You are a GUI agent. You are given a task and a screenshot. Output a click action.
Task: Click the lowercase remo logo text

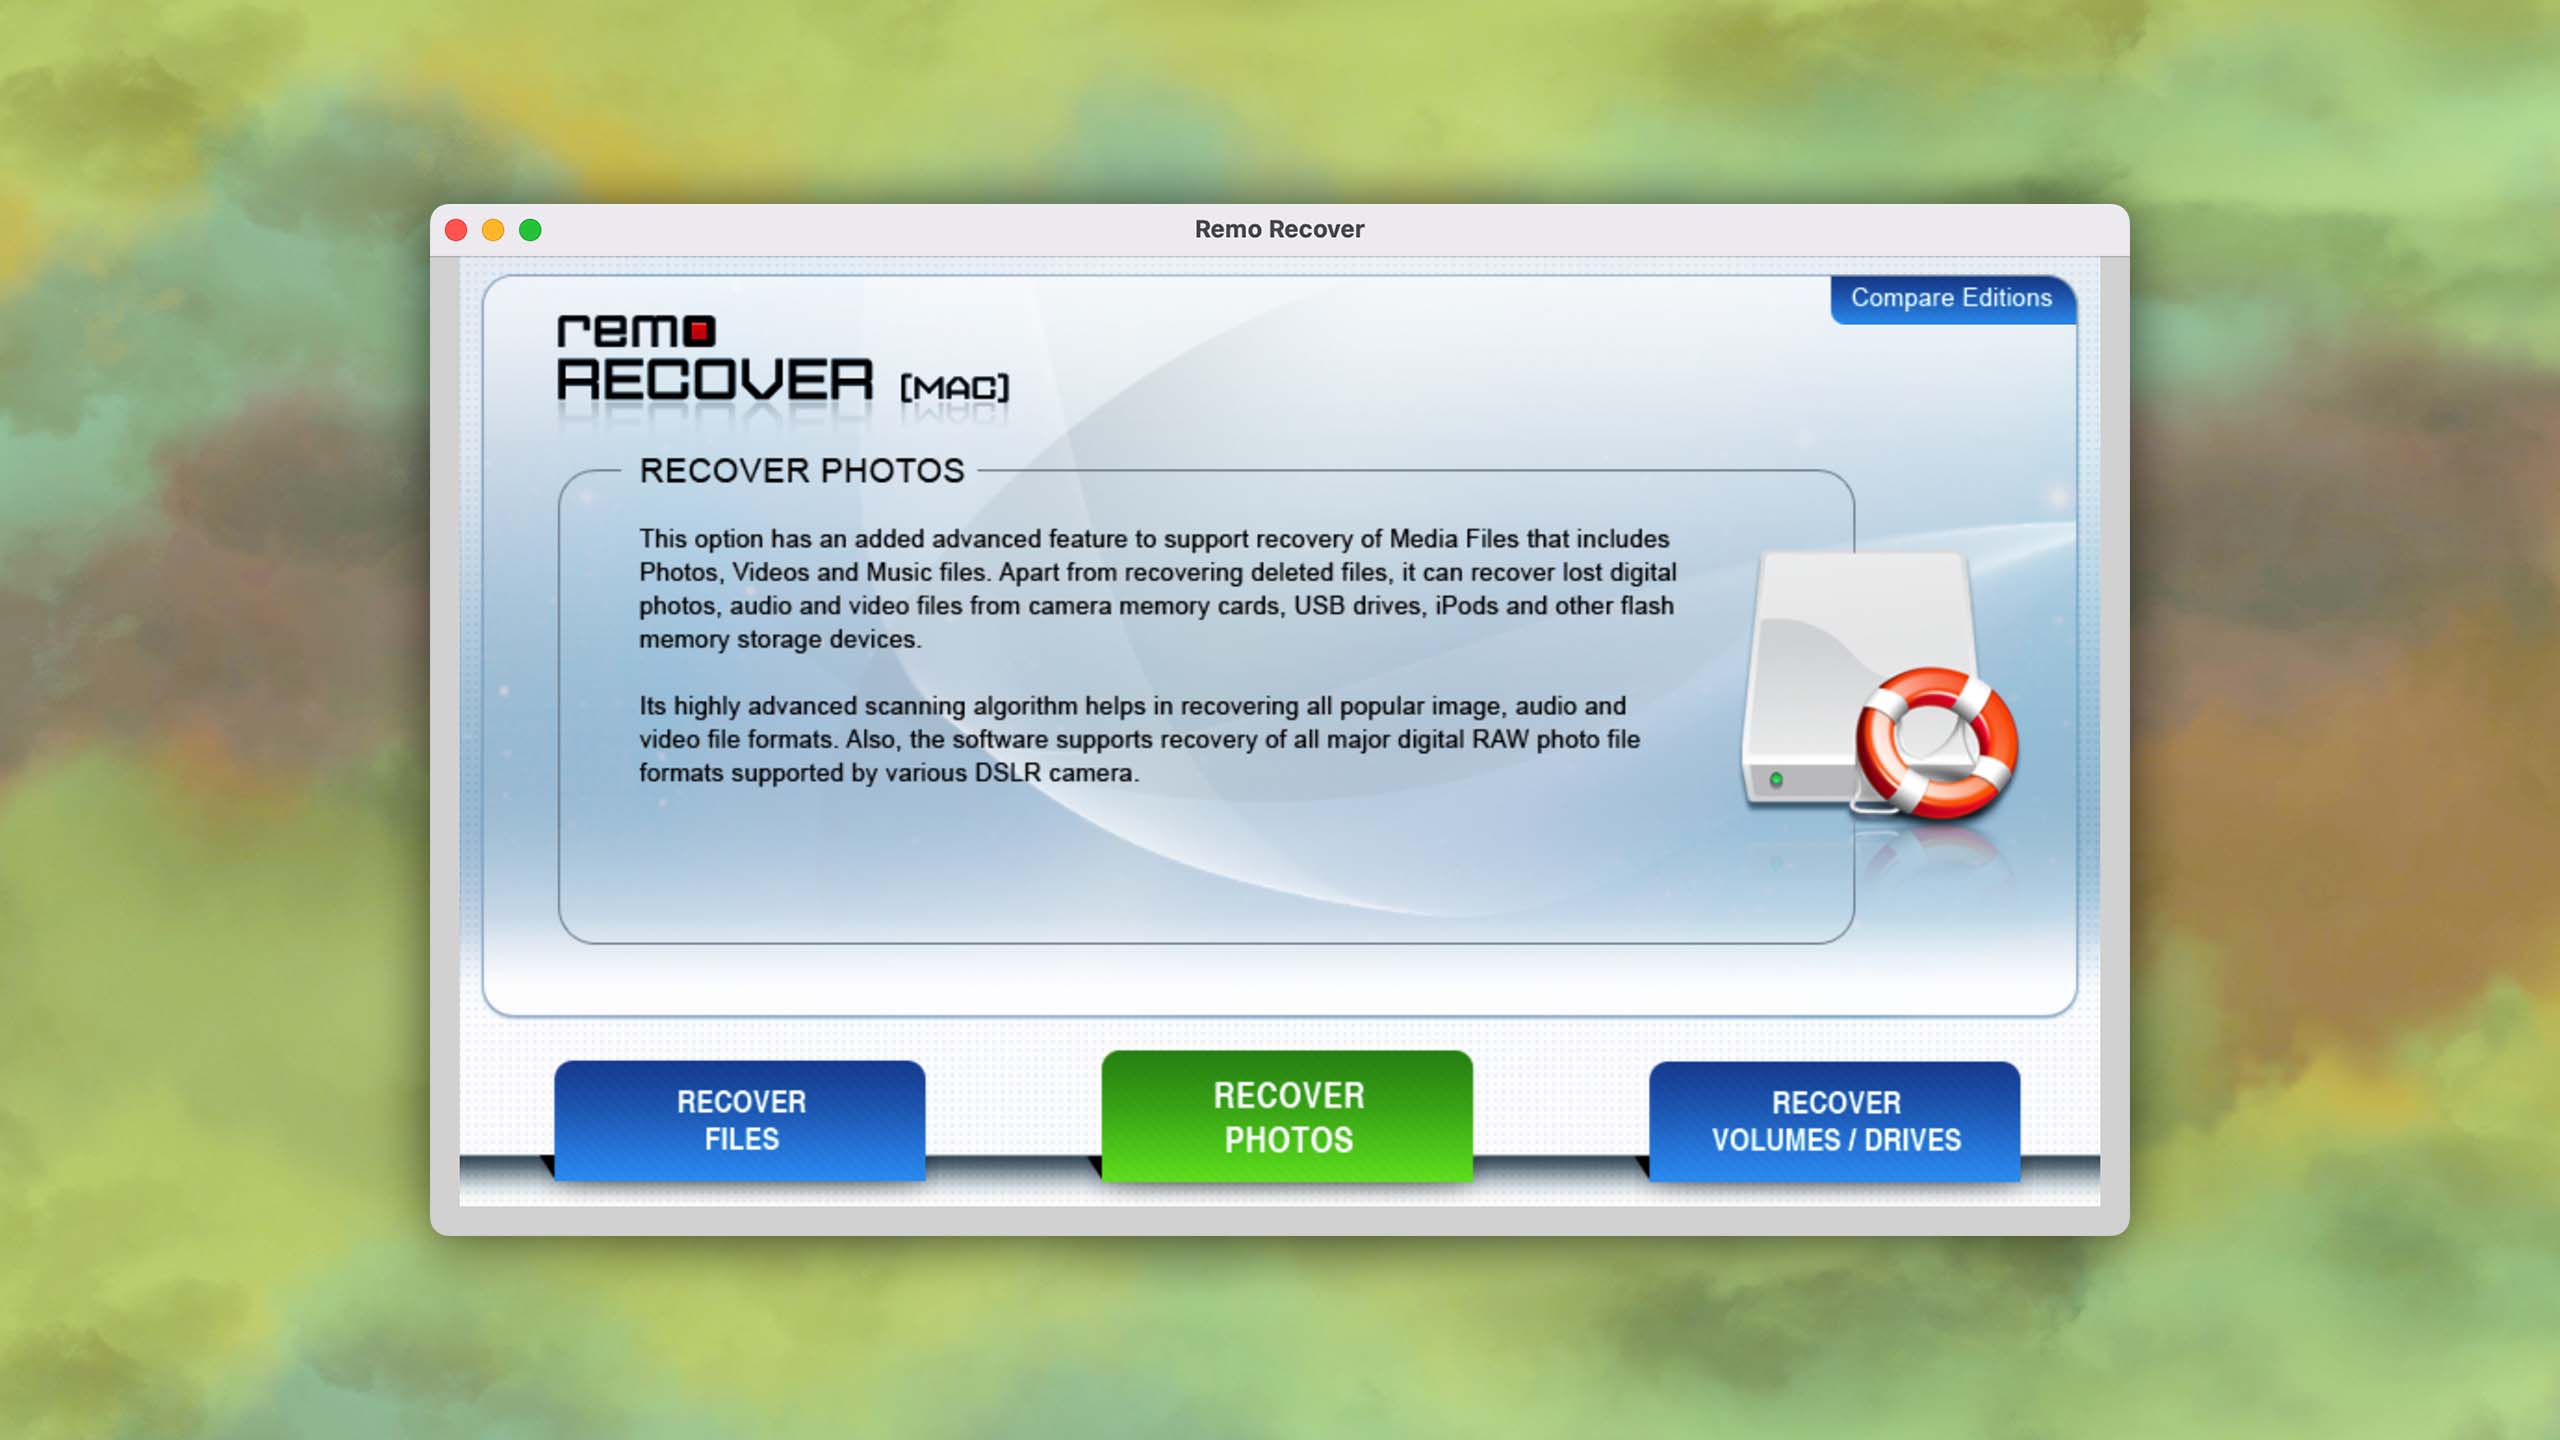620,331
